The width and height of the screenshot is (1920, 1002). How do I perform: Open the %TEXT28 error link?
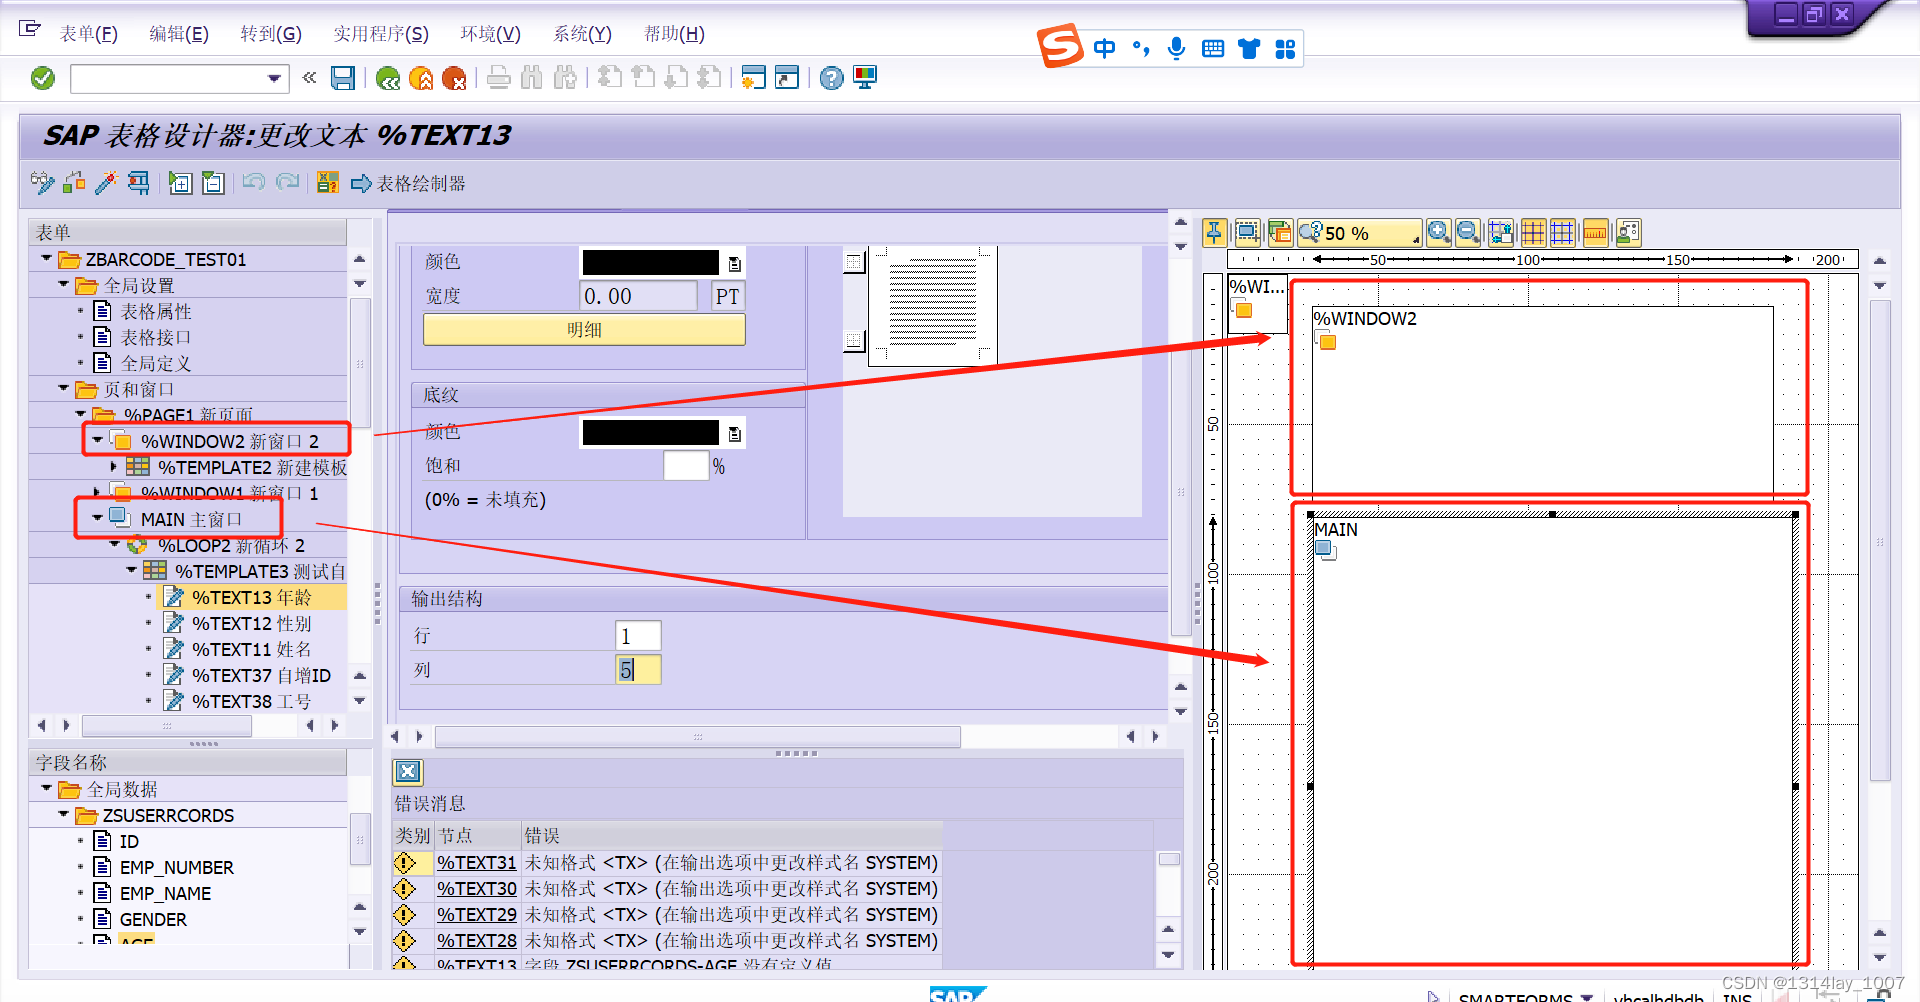click(476, 941)
